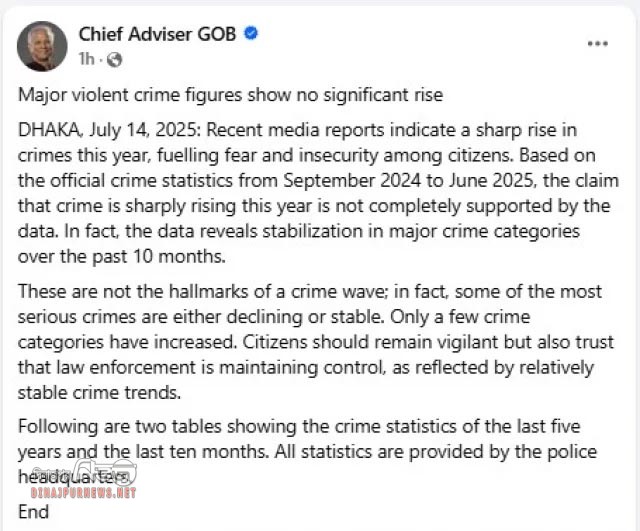This screenshot has width=640, height=531.
Task: Click the phrase 'September 2024 to June 2025'
Action: click(x=409, y=181)
